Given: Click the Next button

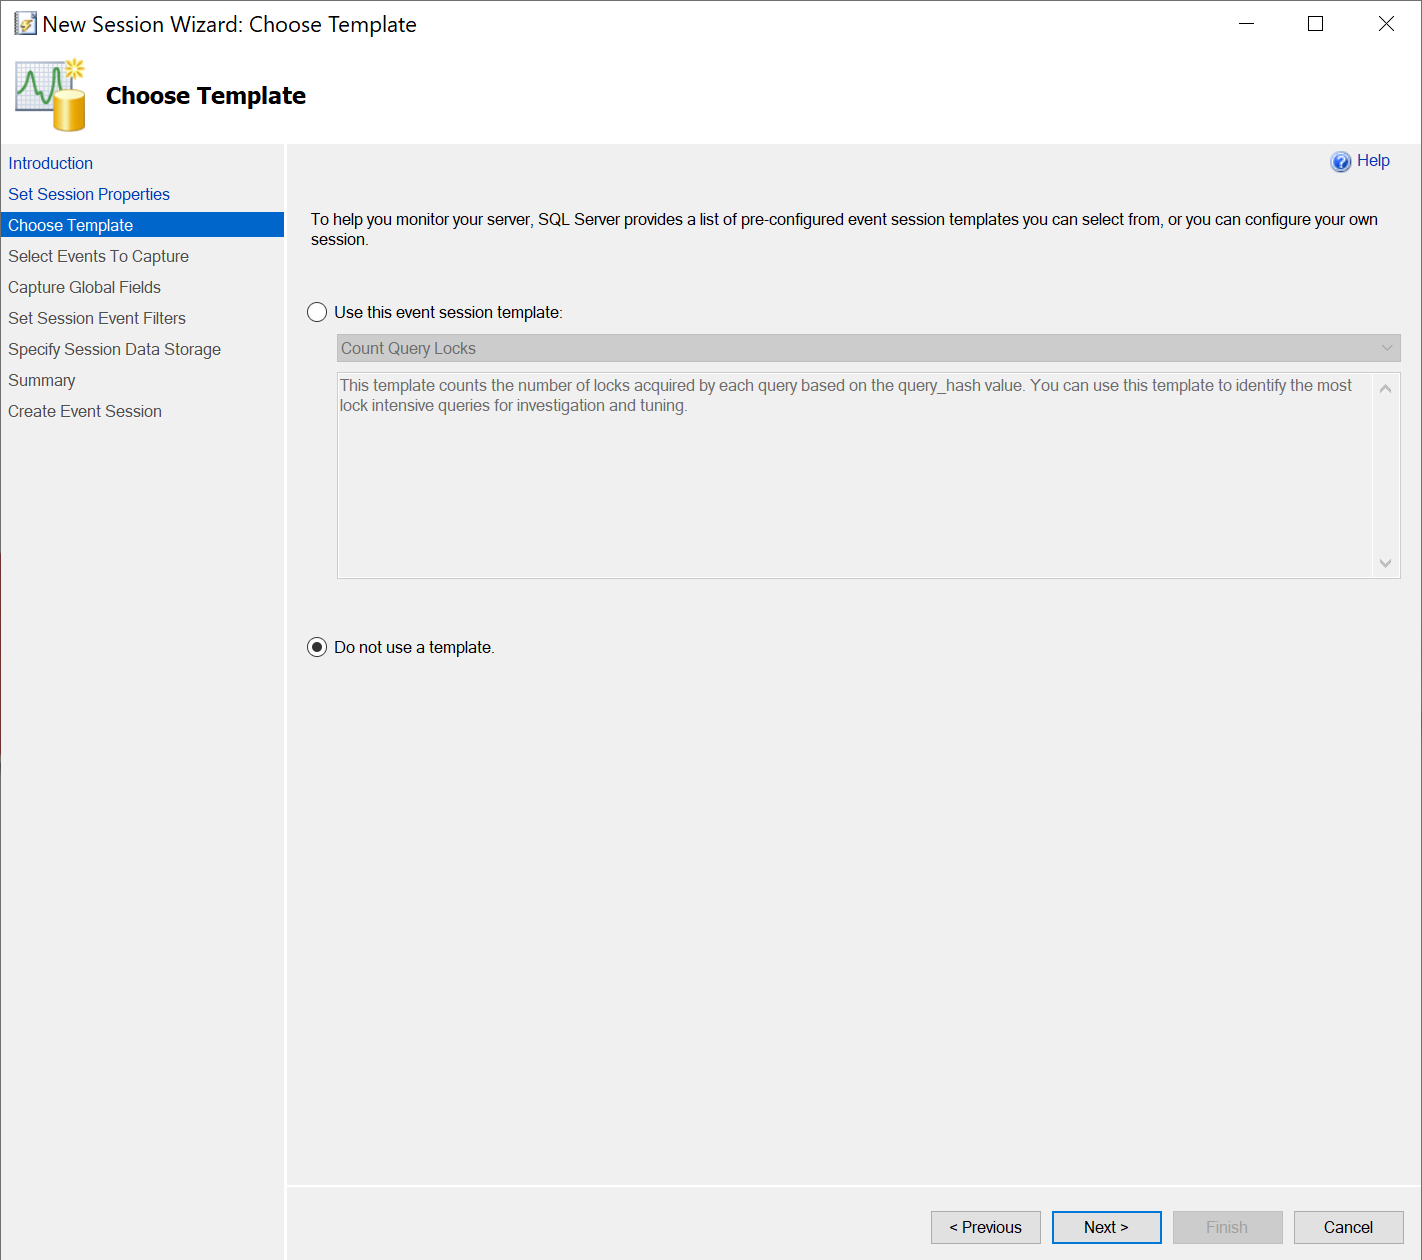Looking at the screenshot, I should click(1106, 1227).
